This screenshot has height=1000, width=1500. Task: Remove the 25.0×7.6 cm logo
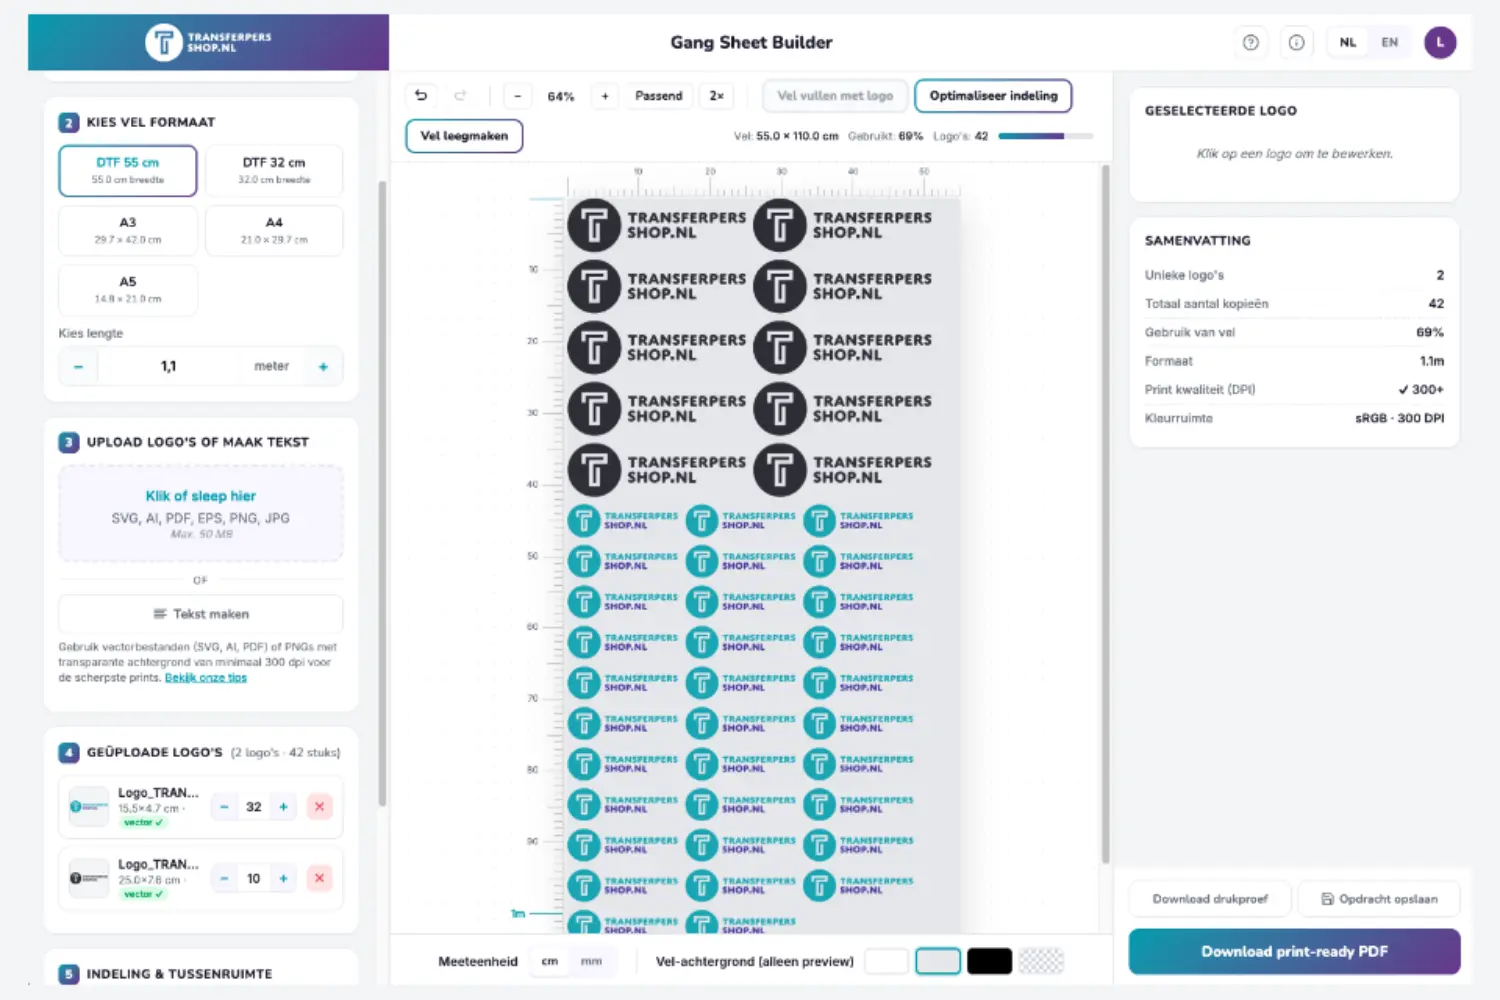(x=319, y=878)
